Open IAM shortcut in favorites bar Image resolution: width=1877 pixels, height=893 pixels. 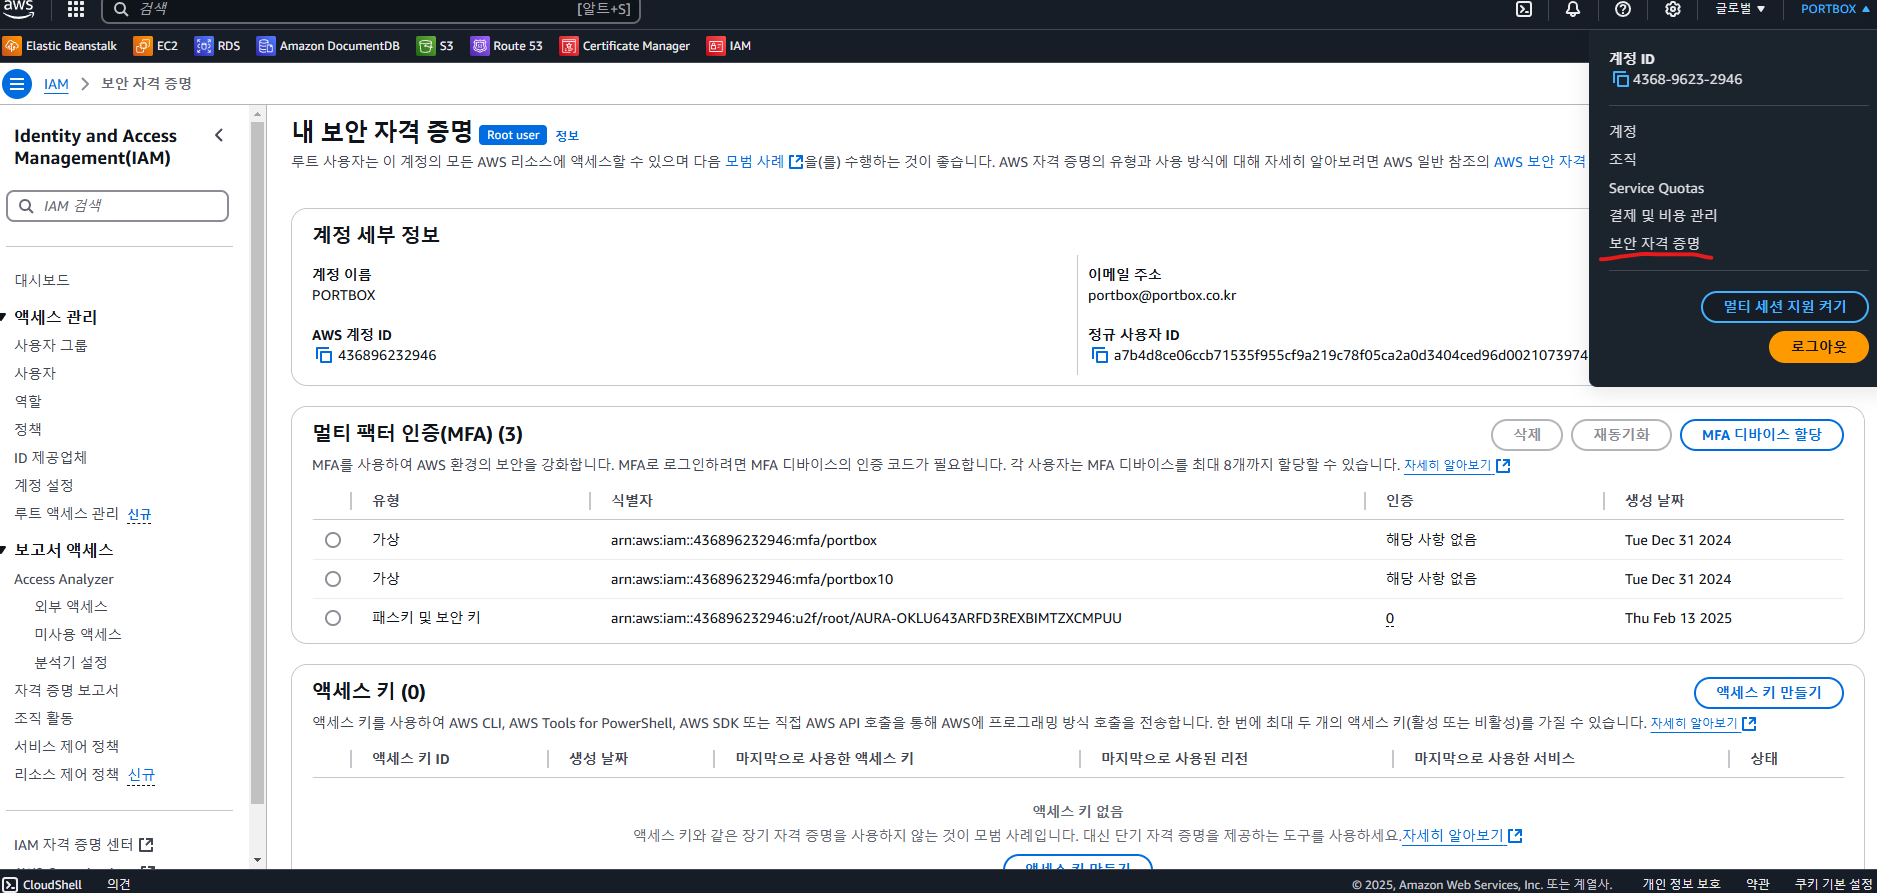tap(729, 46)
